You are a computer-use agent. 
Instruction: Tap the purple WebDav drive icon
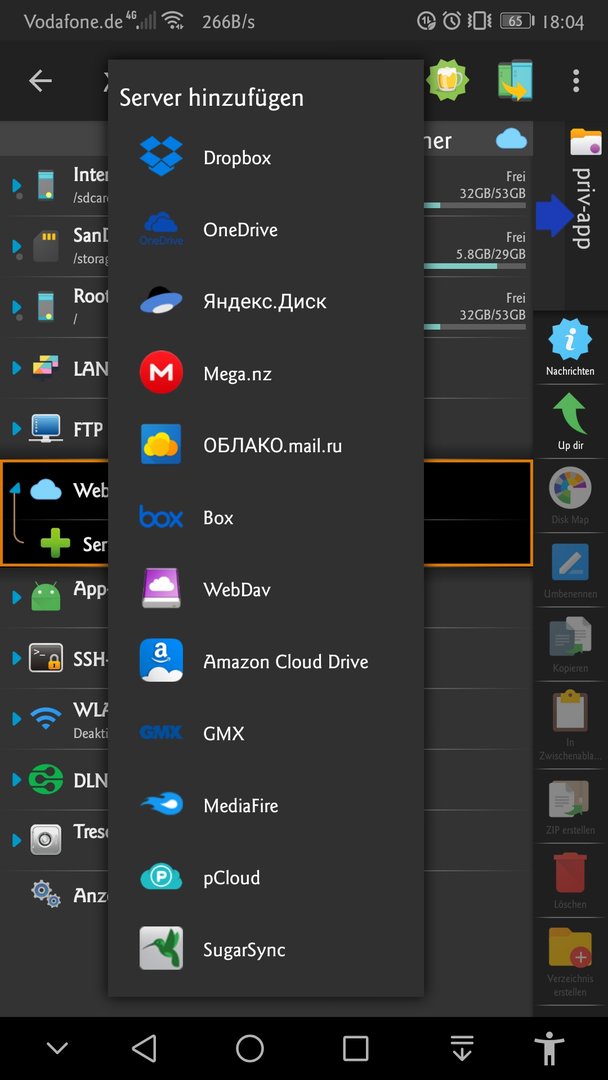point(161,588)
